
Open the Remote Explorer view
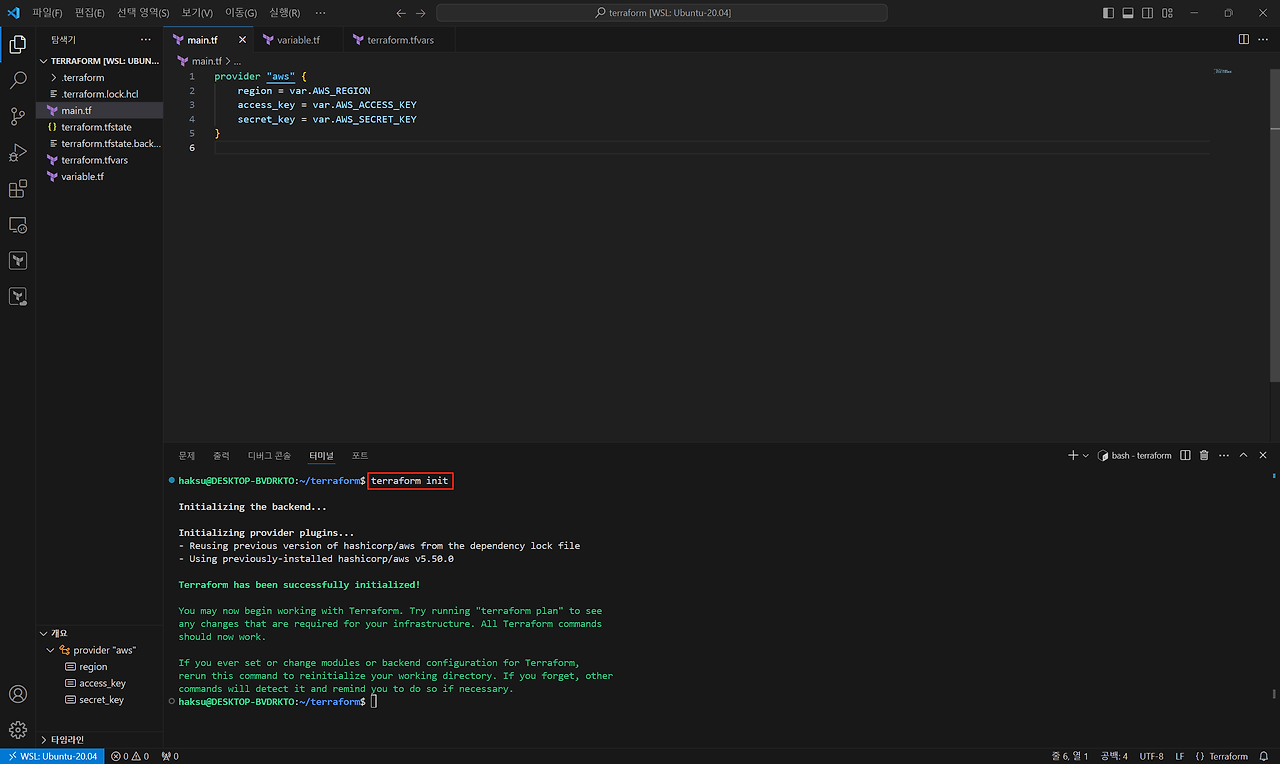pyautogui.click(x=17, y=225)
